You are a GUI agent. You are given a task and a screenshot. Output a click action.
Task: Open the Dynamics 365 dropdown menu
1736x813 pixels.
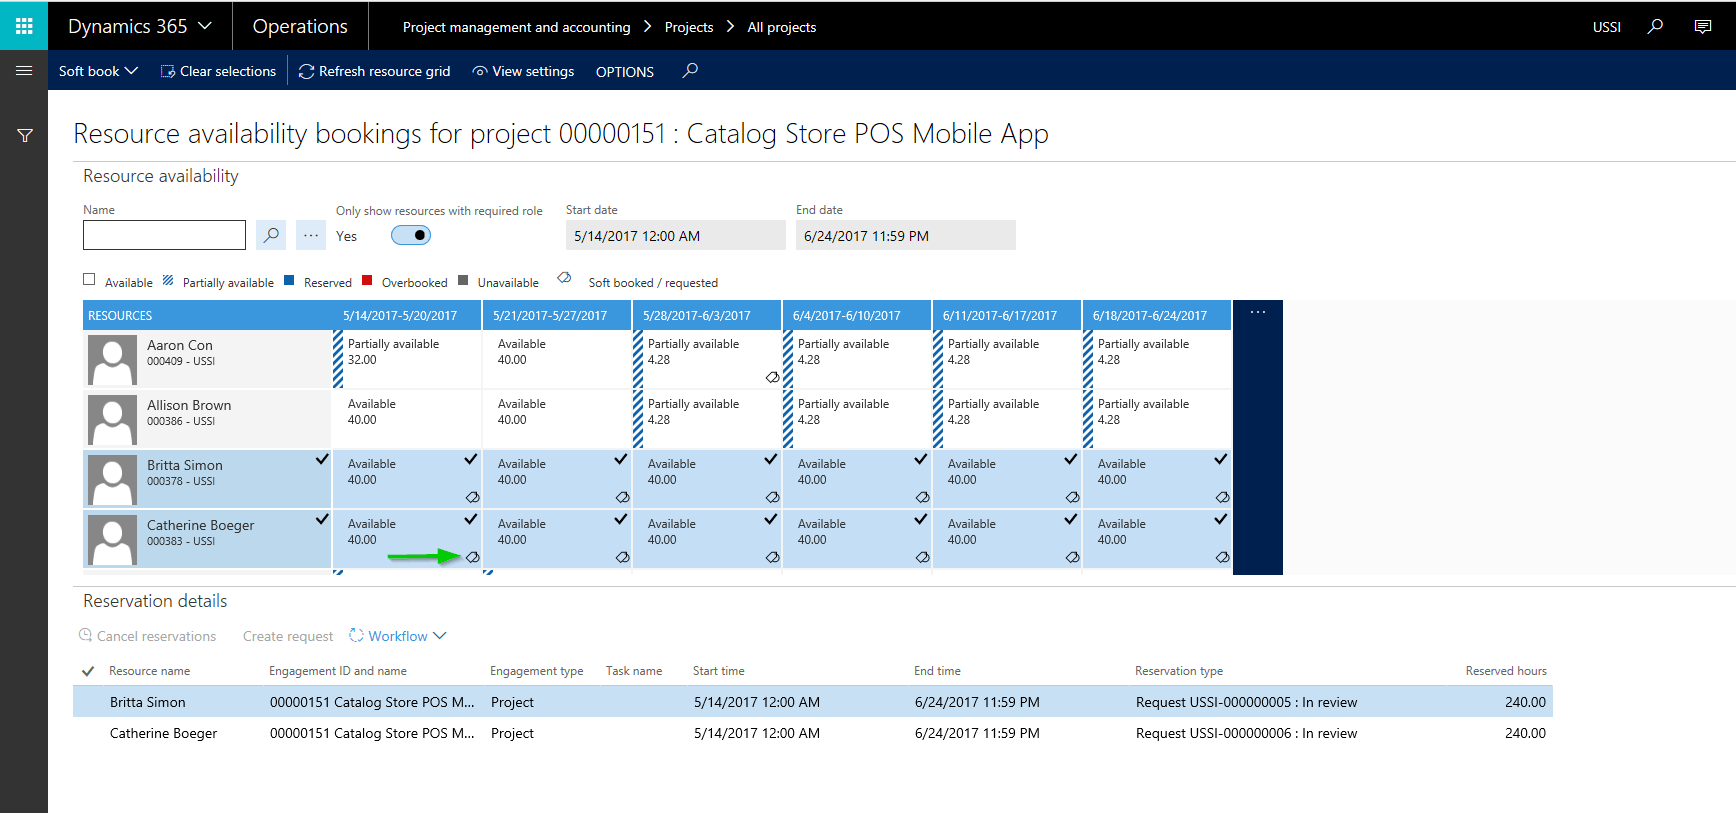coord(140,27)
